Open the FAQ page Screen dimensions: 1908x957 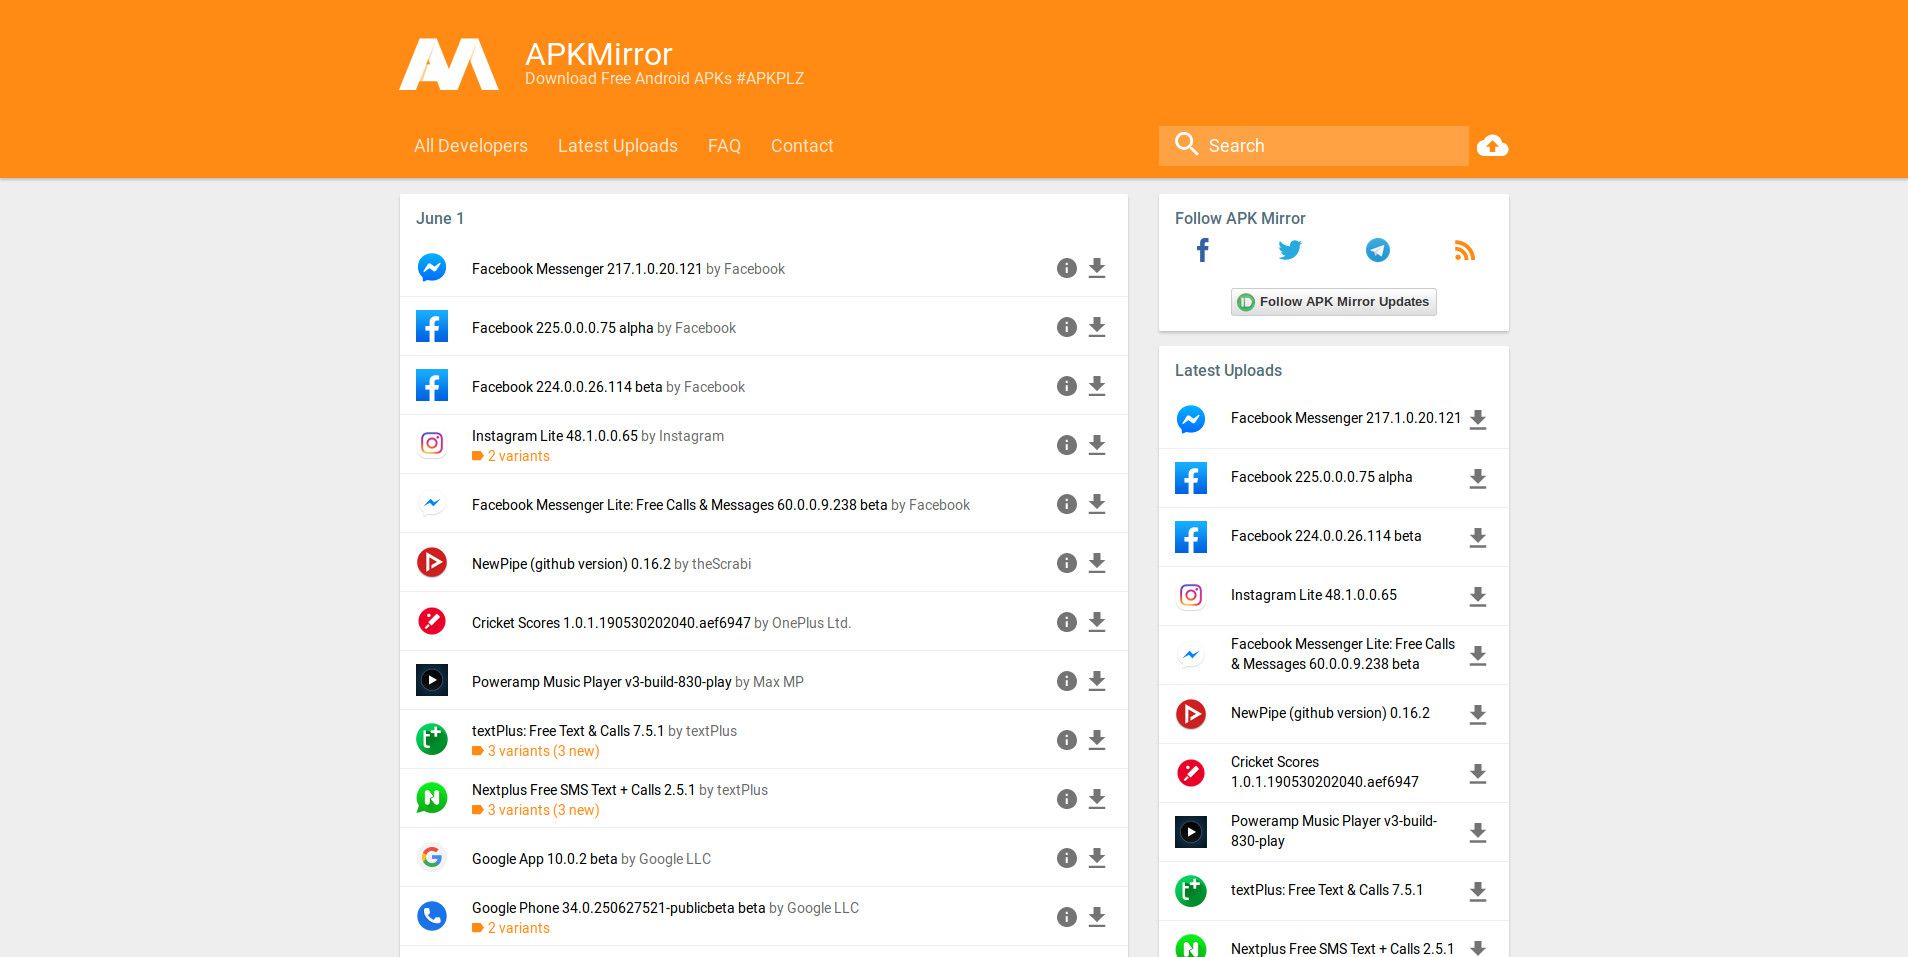pos(724,146)
